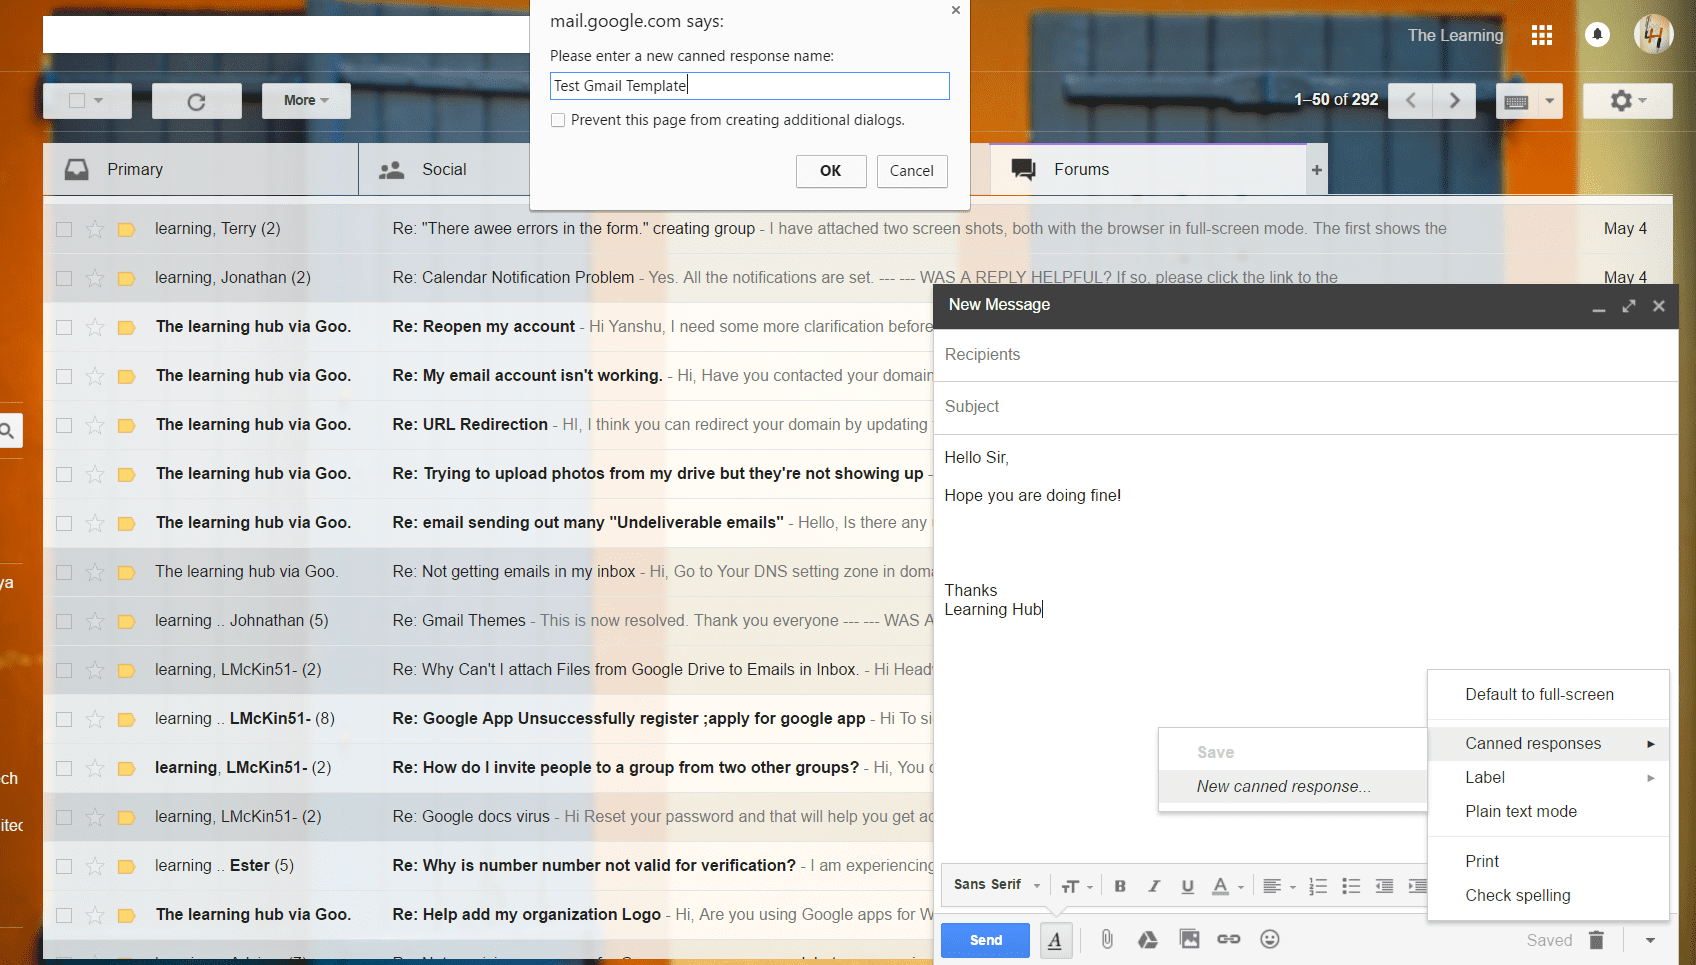Insert a numbered list
Image resolution: width=1696 pixels, height=965 pixels.
[1318, 886]
